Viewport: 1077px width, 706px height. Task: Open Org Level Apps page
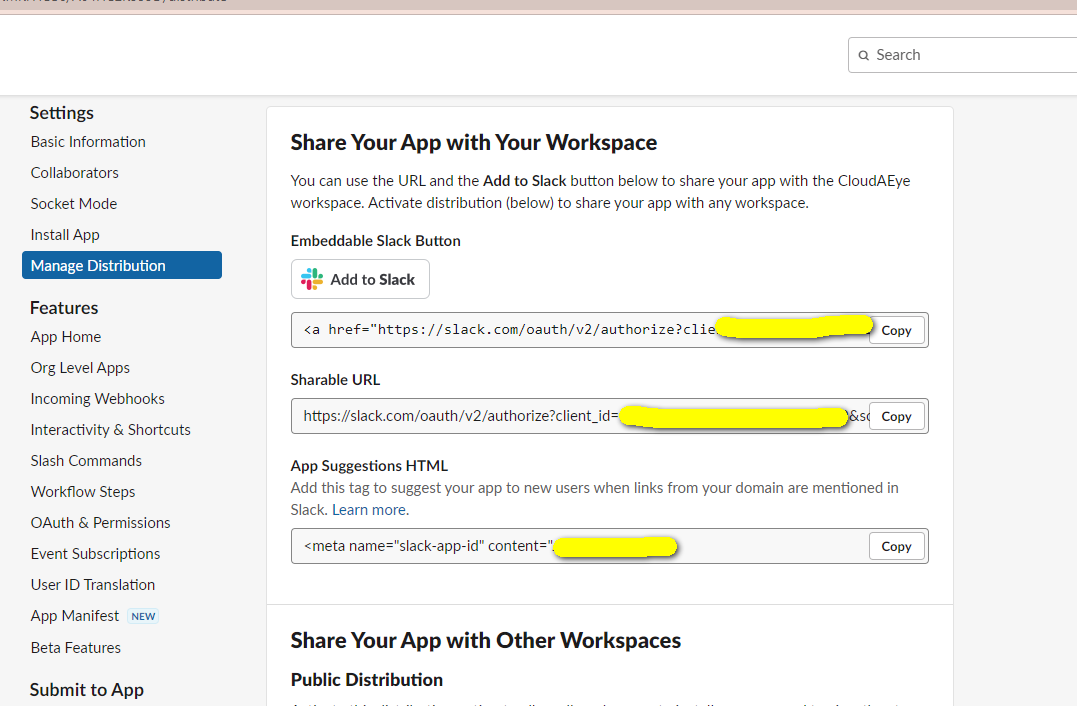[80, 367]
